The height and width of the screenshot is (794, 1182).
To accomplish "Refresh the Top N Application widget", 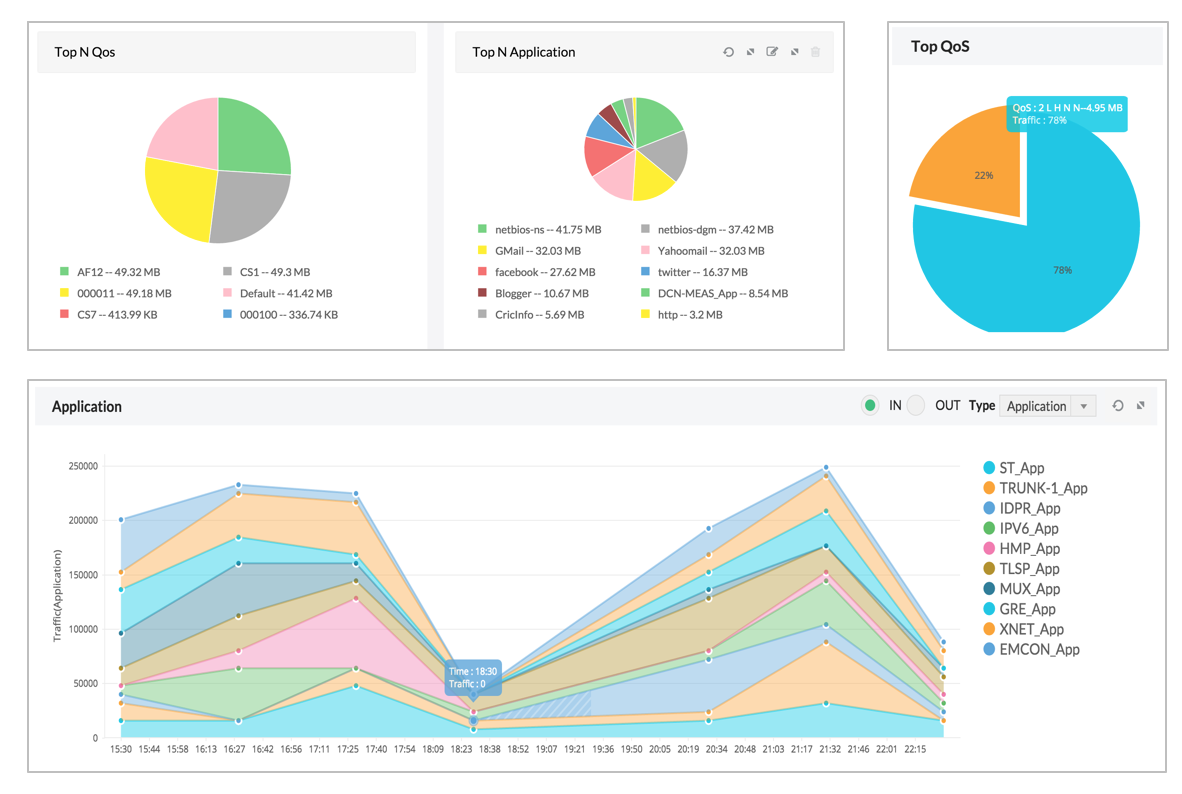I will (x=728, y=52).
